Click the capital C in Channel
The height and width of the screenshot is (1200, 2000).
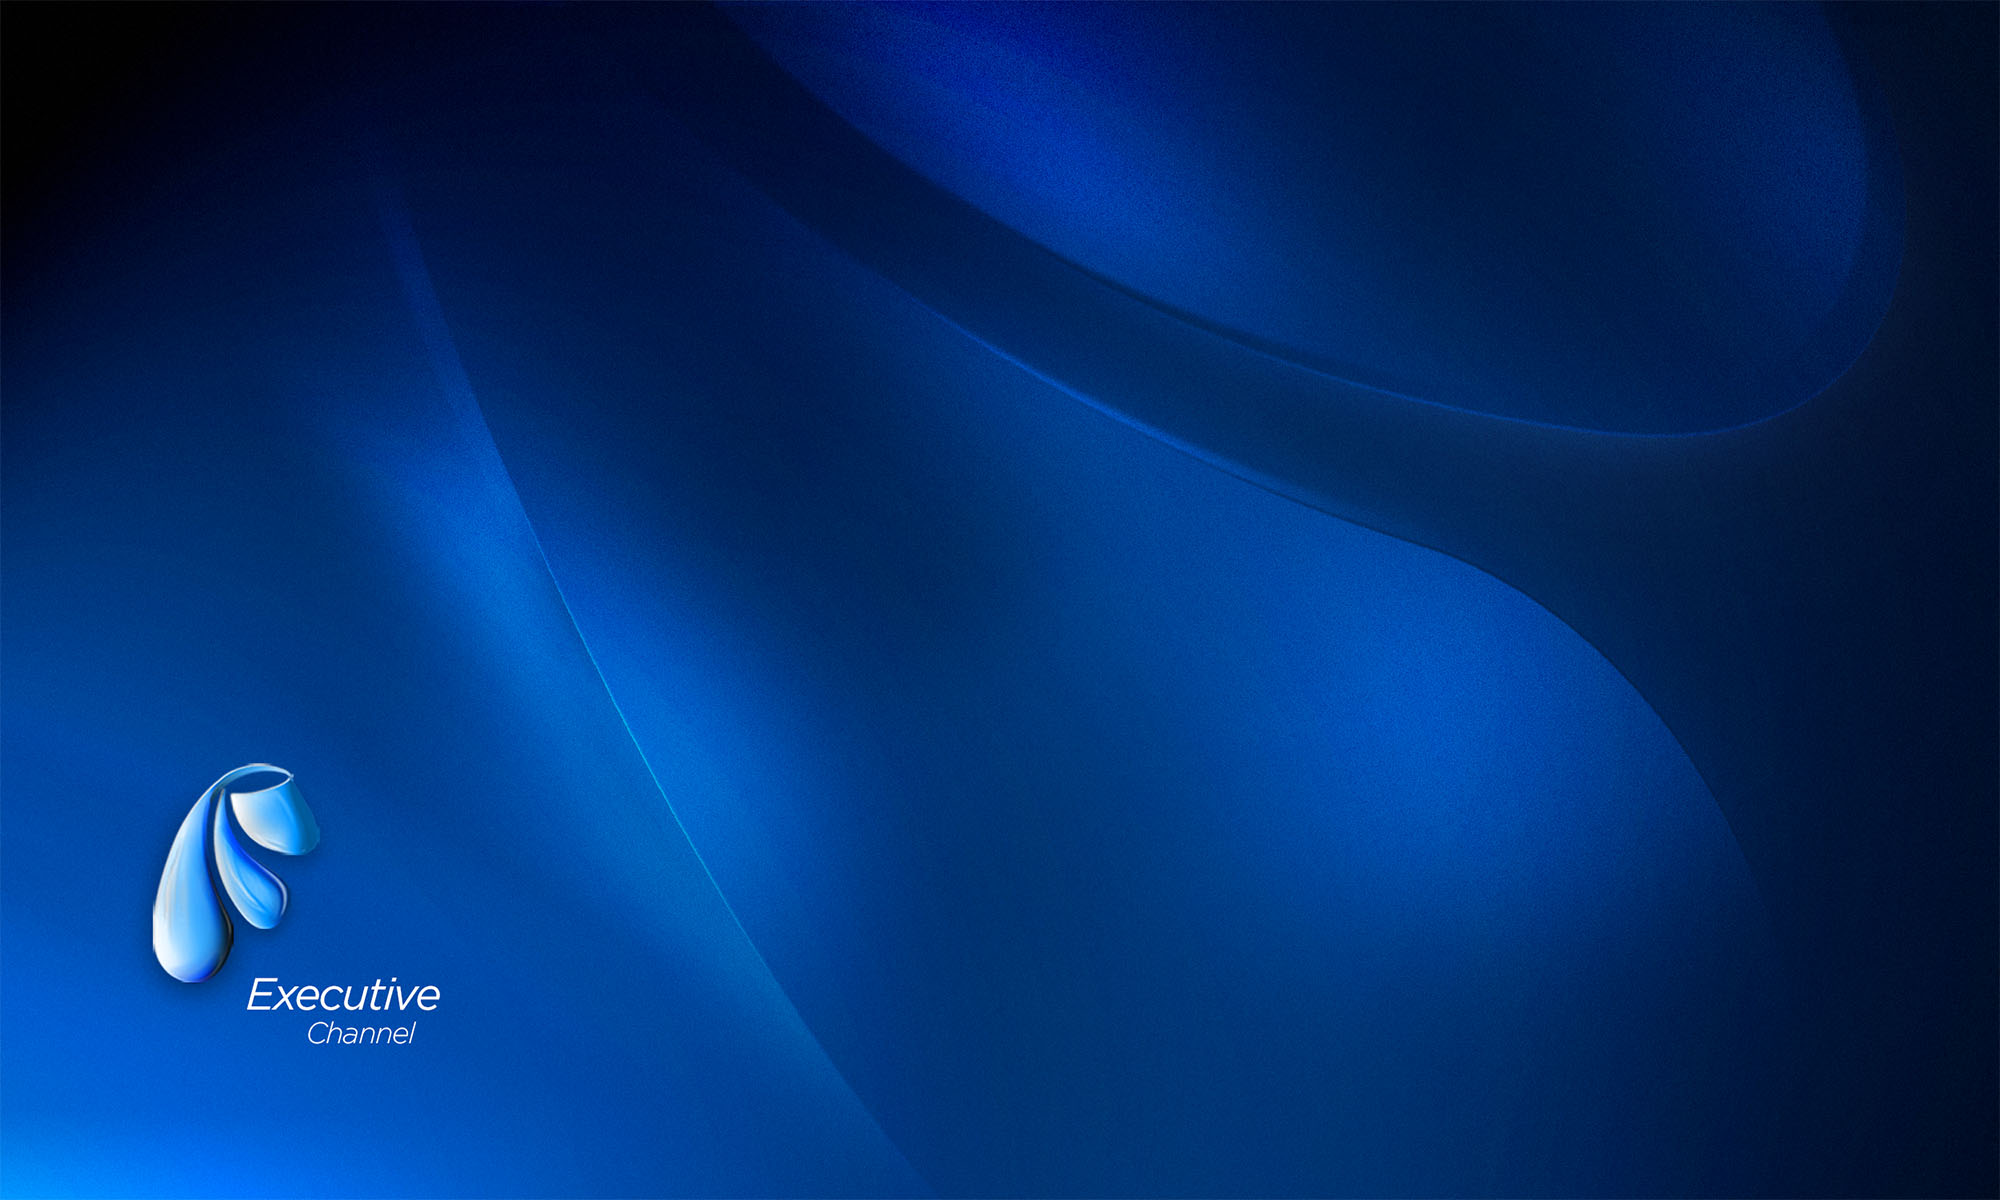tap(317, 1034)
